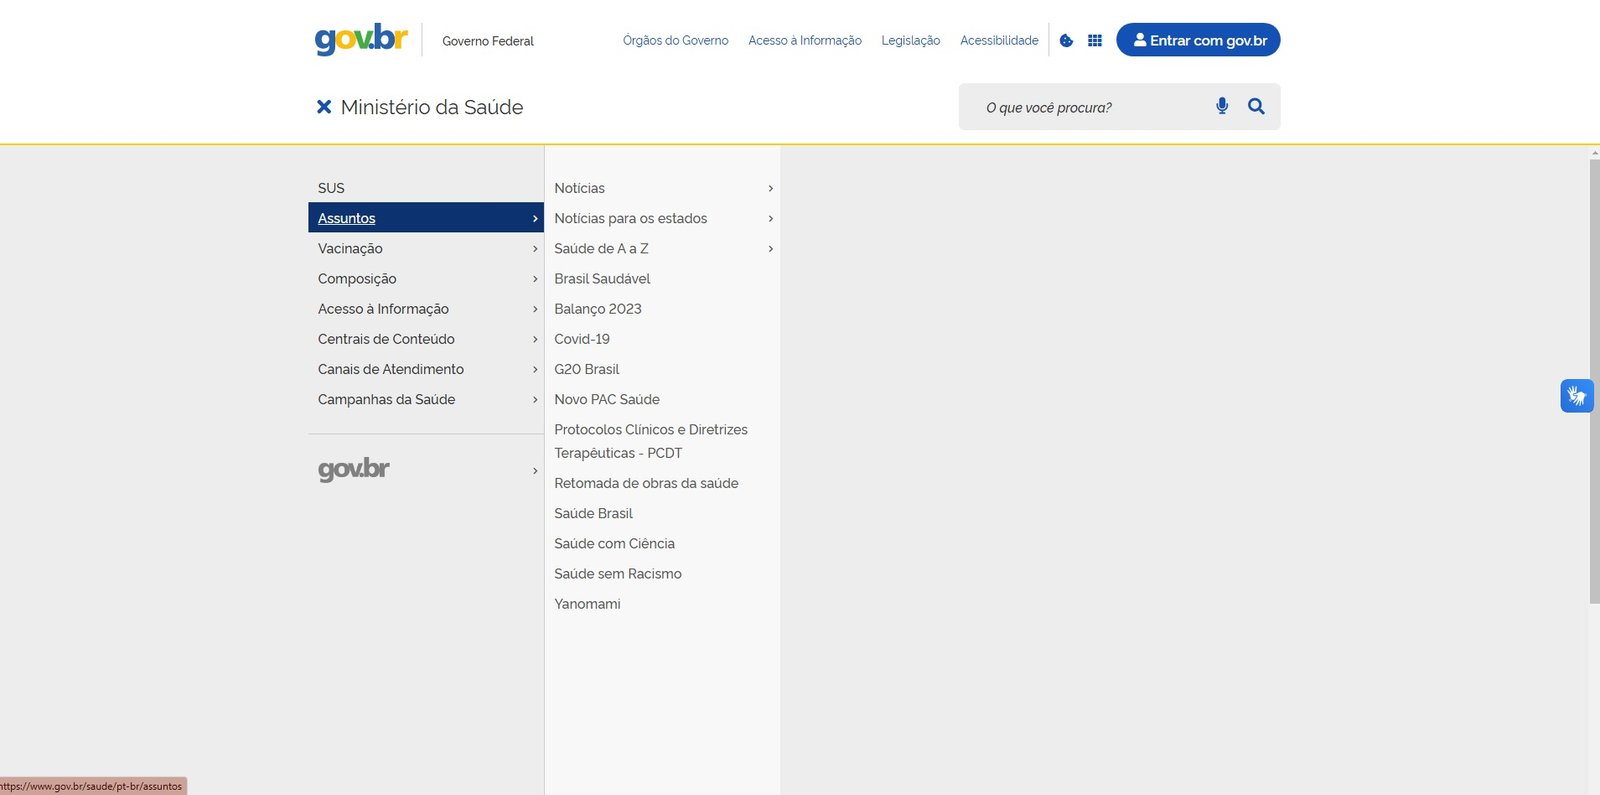1600x795 pixels.
Task: Expand Notícias submenu chevron
Action: coord(770,188)
